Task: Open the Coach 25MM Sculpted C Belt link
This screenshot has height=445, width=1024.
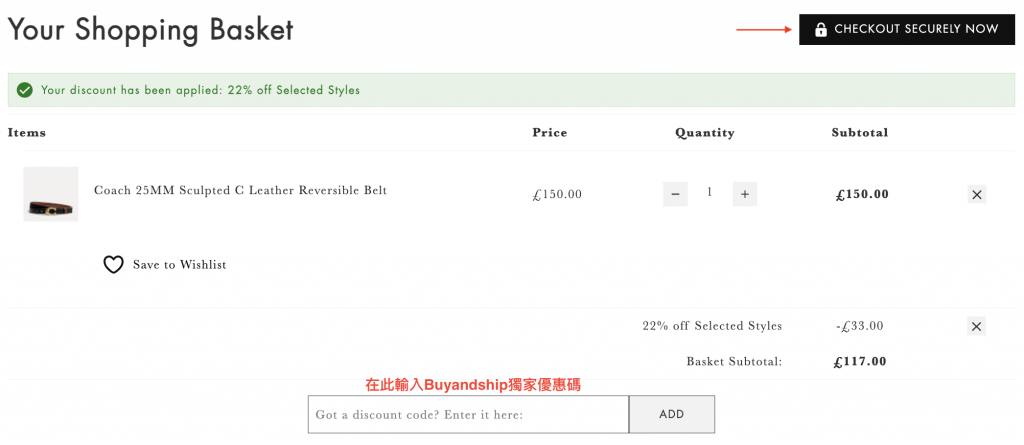Action: (240, 190)
